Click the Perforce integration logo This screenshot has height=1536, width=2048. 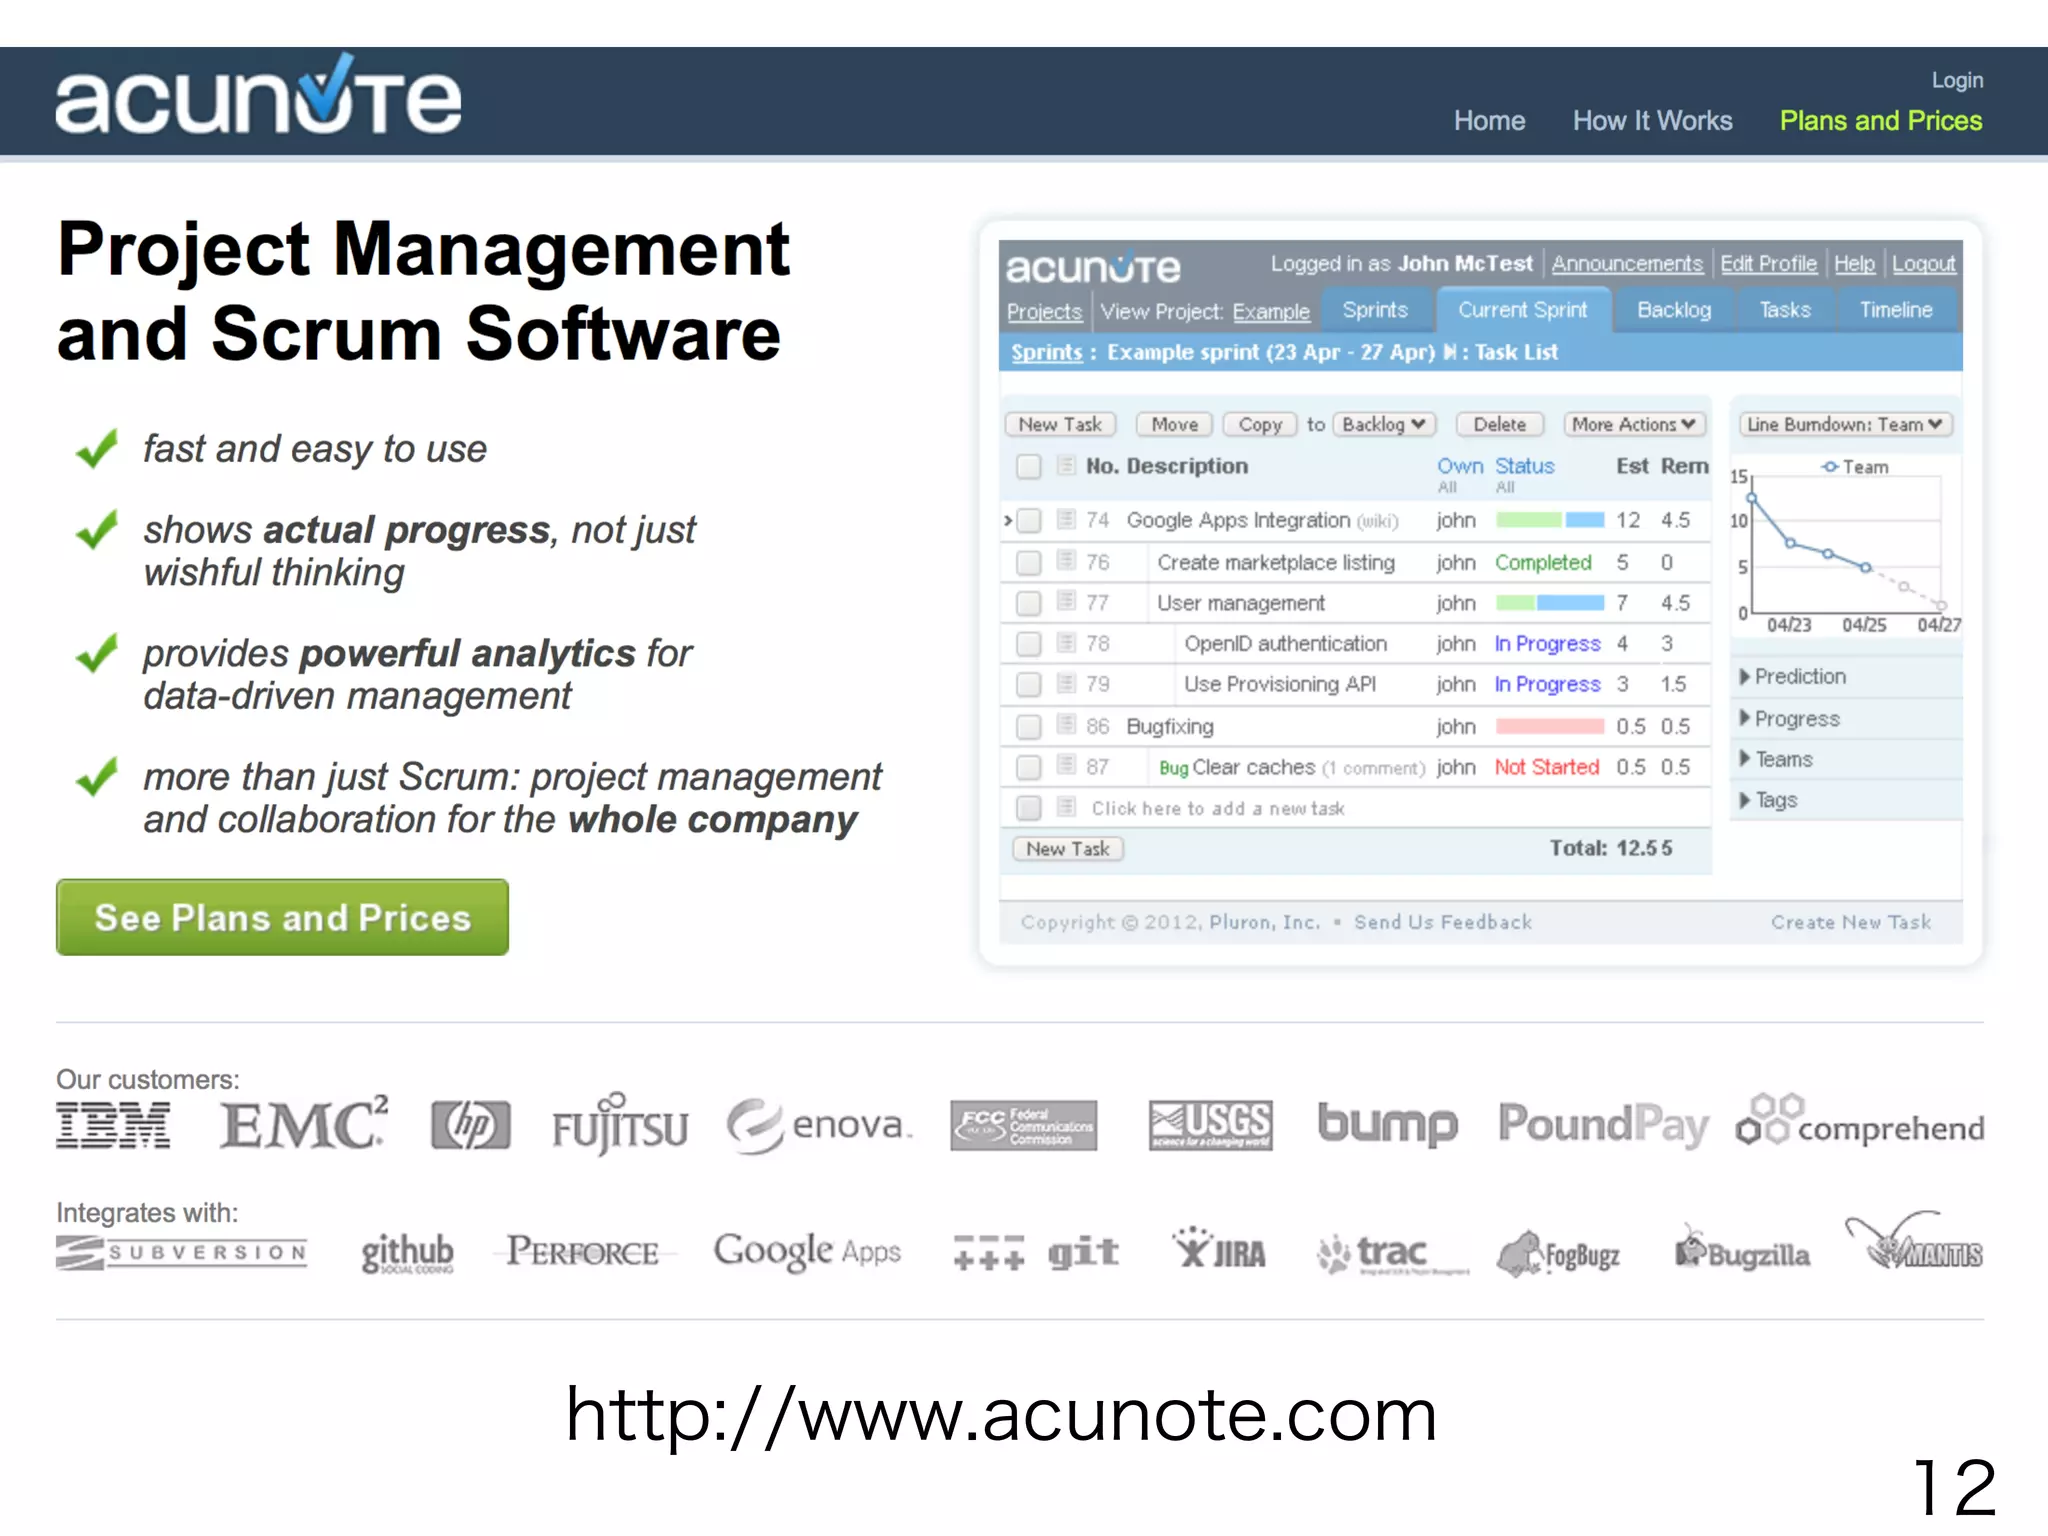[x=583, y=1252]
